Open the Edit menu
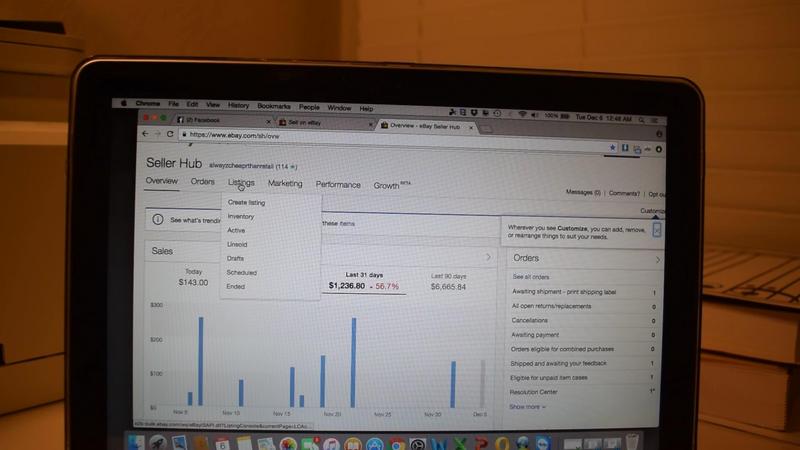This screenshot has width=800, height=450. (x=192, y=104)
